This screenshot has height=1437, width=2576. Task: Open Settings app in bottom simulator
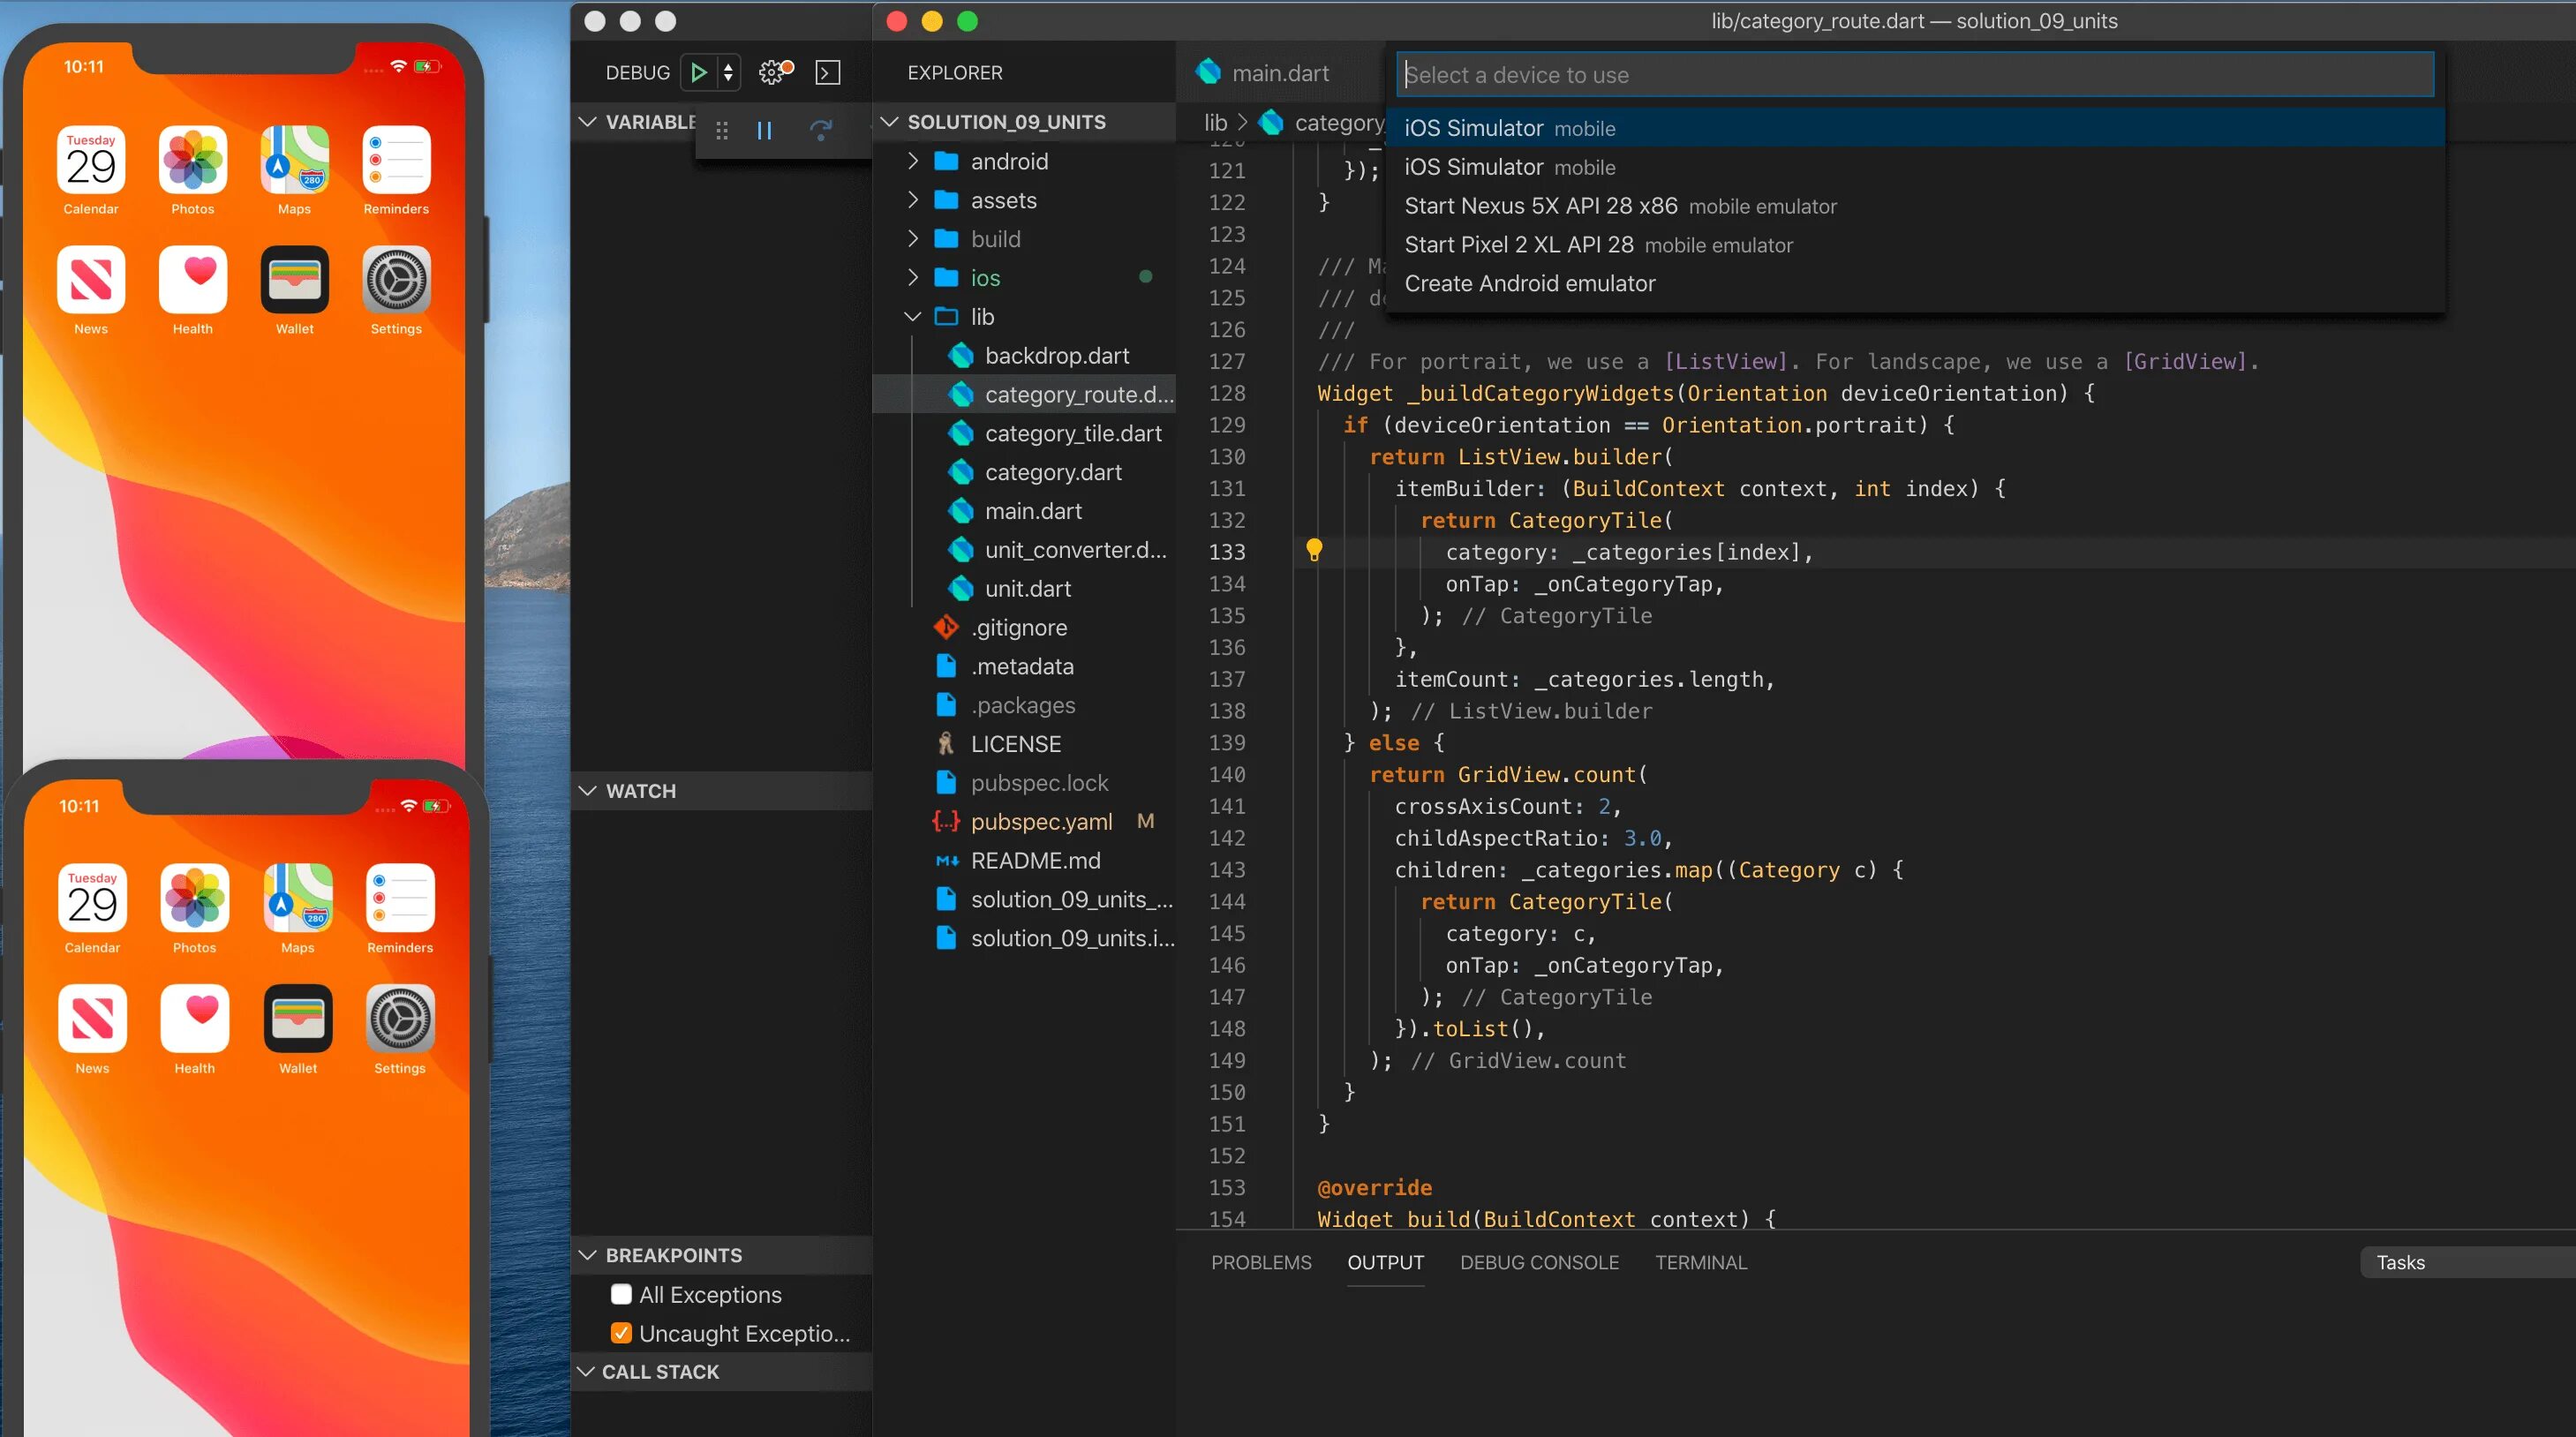pyautogui.click(x=400, y=1019)
